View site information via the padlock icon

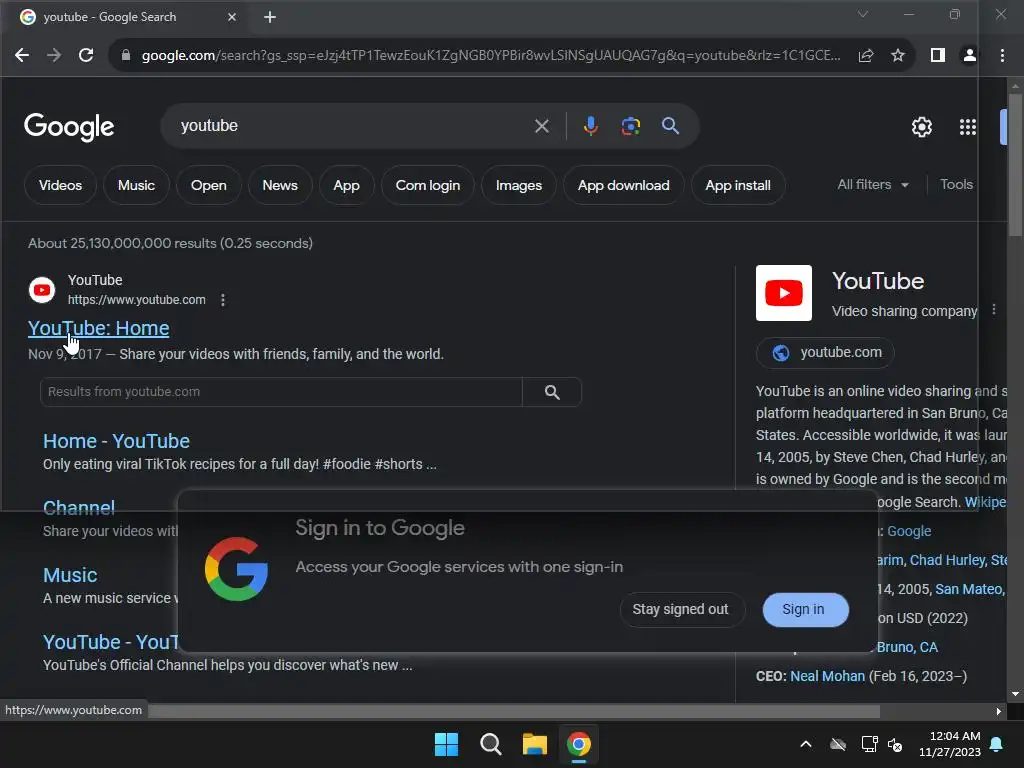point(126,56)
